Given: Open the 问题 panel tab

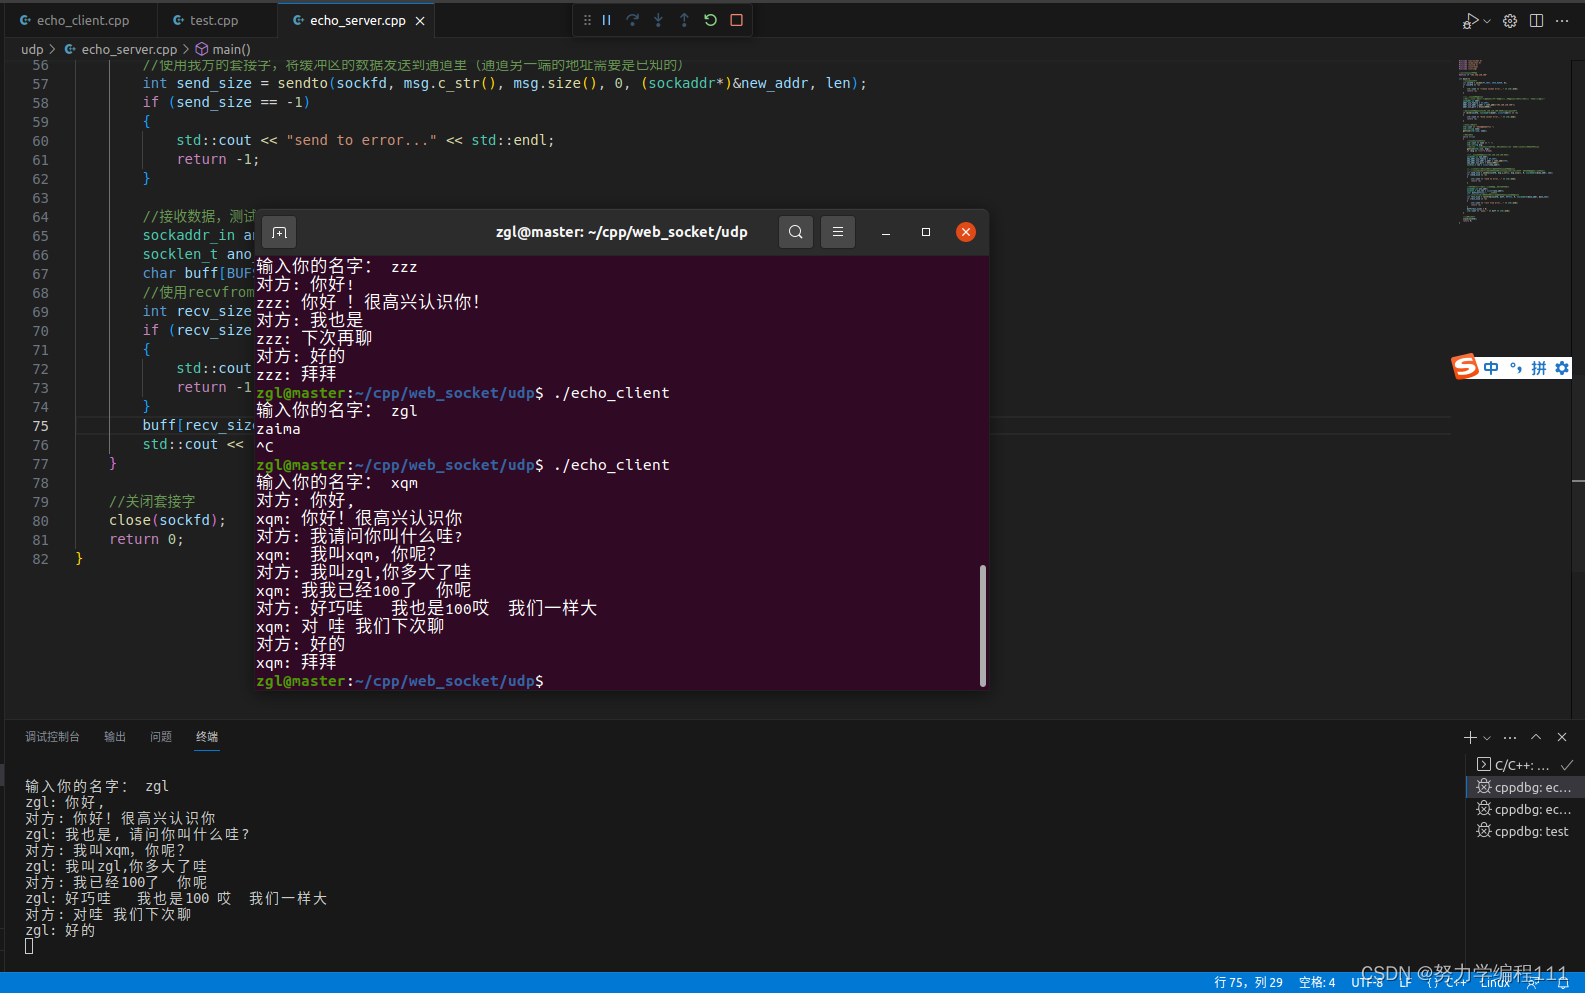Looking at the screenshot, I should tap(161, 737).
